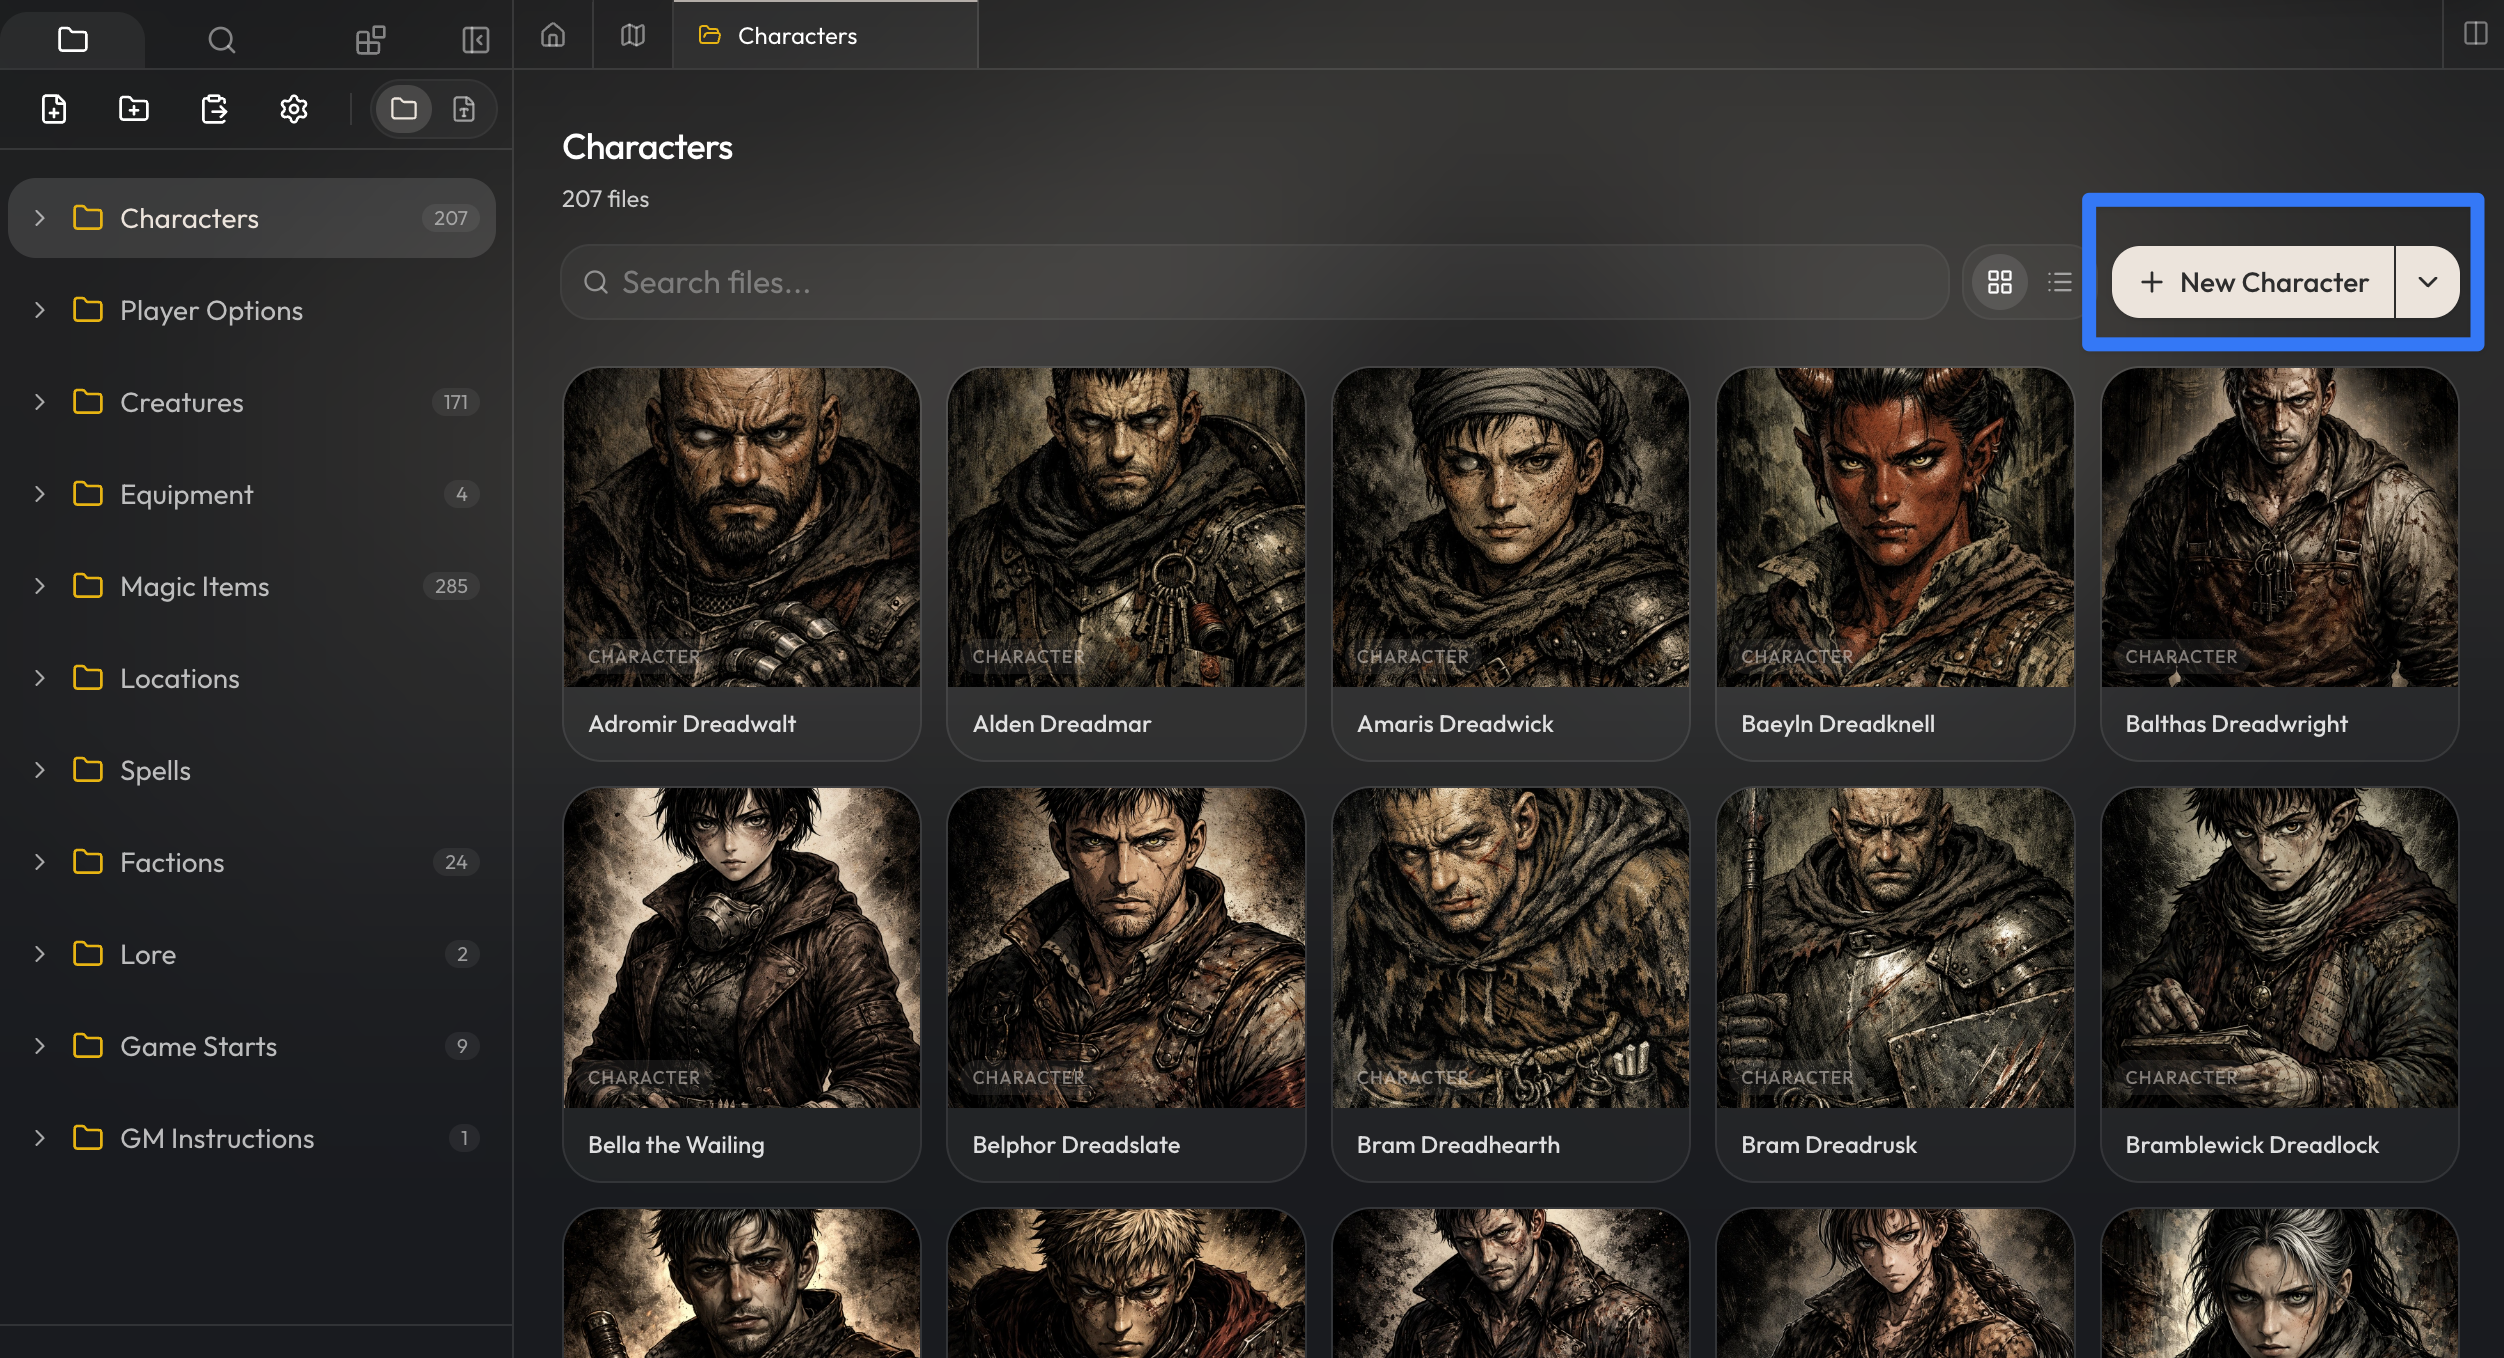
Task: Open the map tab icon
Action: click(x=633, y=36)
